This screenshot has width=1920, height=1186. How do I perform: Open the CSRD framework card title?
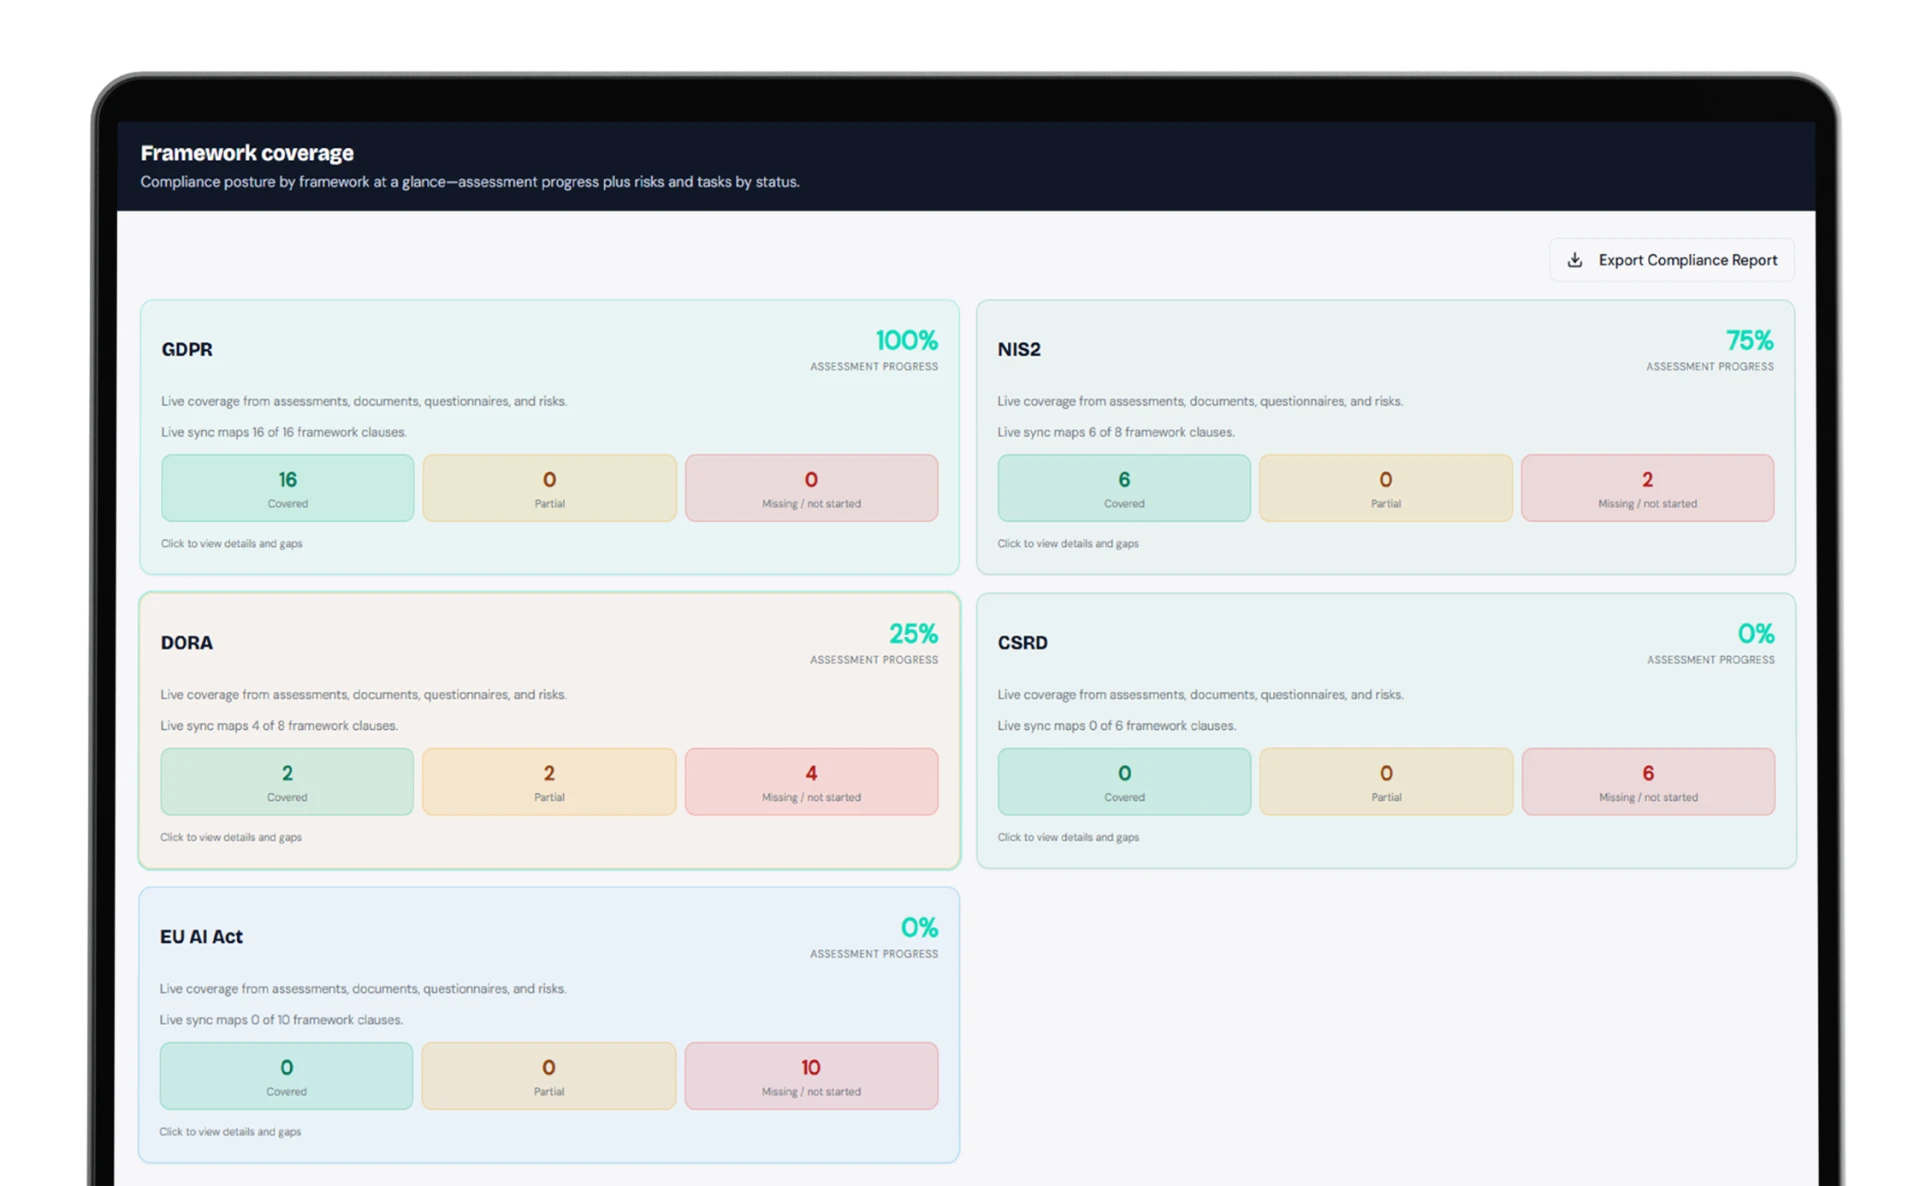tap(1022, 642)
